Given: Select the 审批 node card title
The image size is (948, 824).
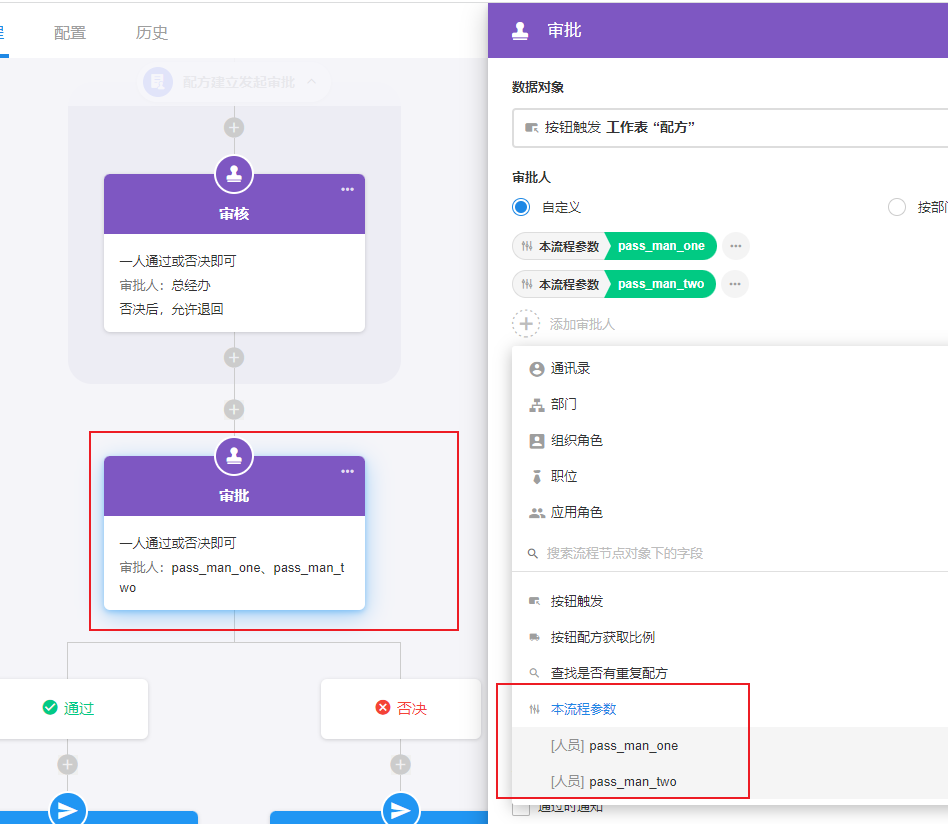Looking at the screenshot, I should click(234, 496).
